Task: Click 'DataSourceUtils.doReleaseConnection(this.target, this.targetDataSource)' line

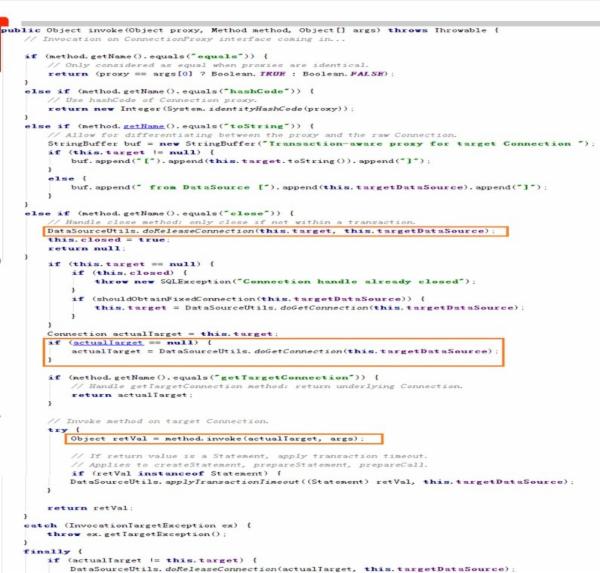Action: (271, 231)
